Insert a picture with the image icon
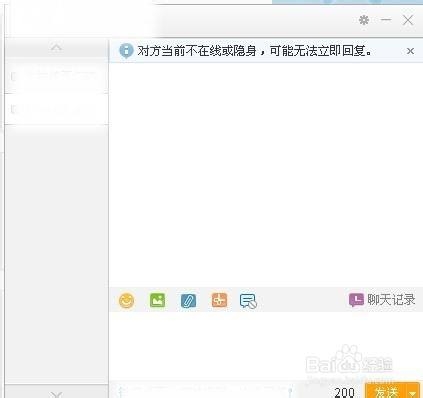This screenshot has width=423, height=398. (157, 300)
